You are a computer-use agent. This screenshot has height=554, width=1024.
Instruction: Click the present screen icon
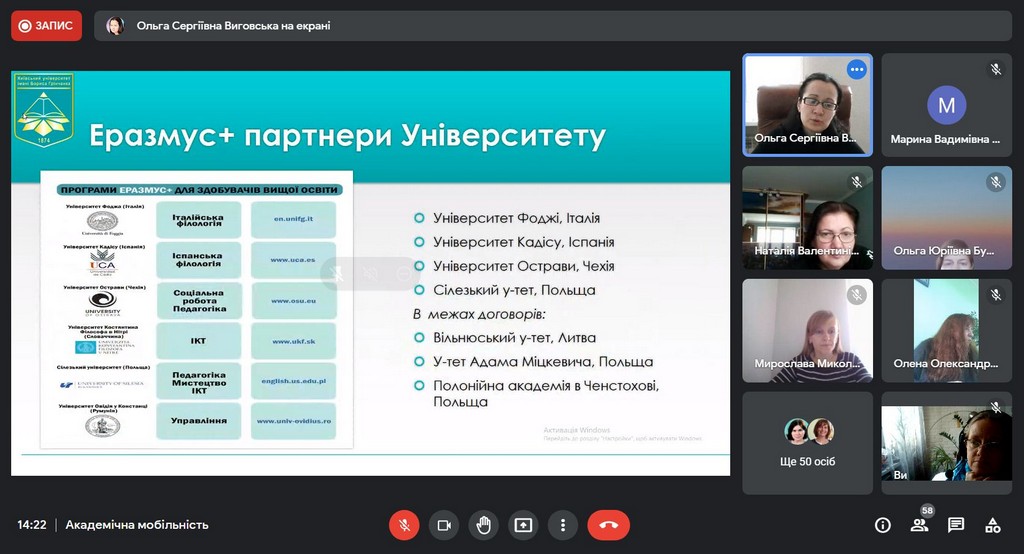click(x=523, y=525)
